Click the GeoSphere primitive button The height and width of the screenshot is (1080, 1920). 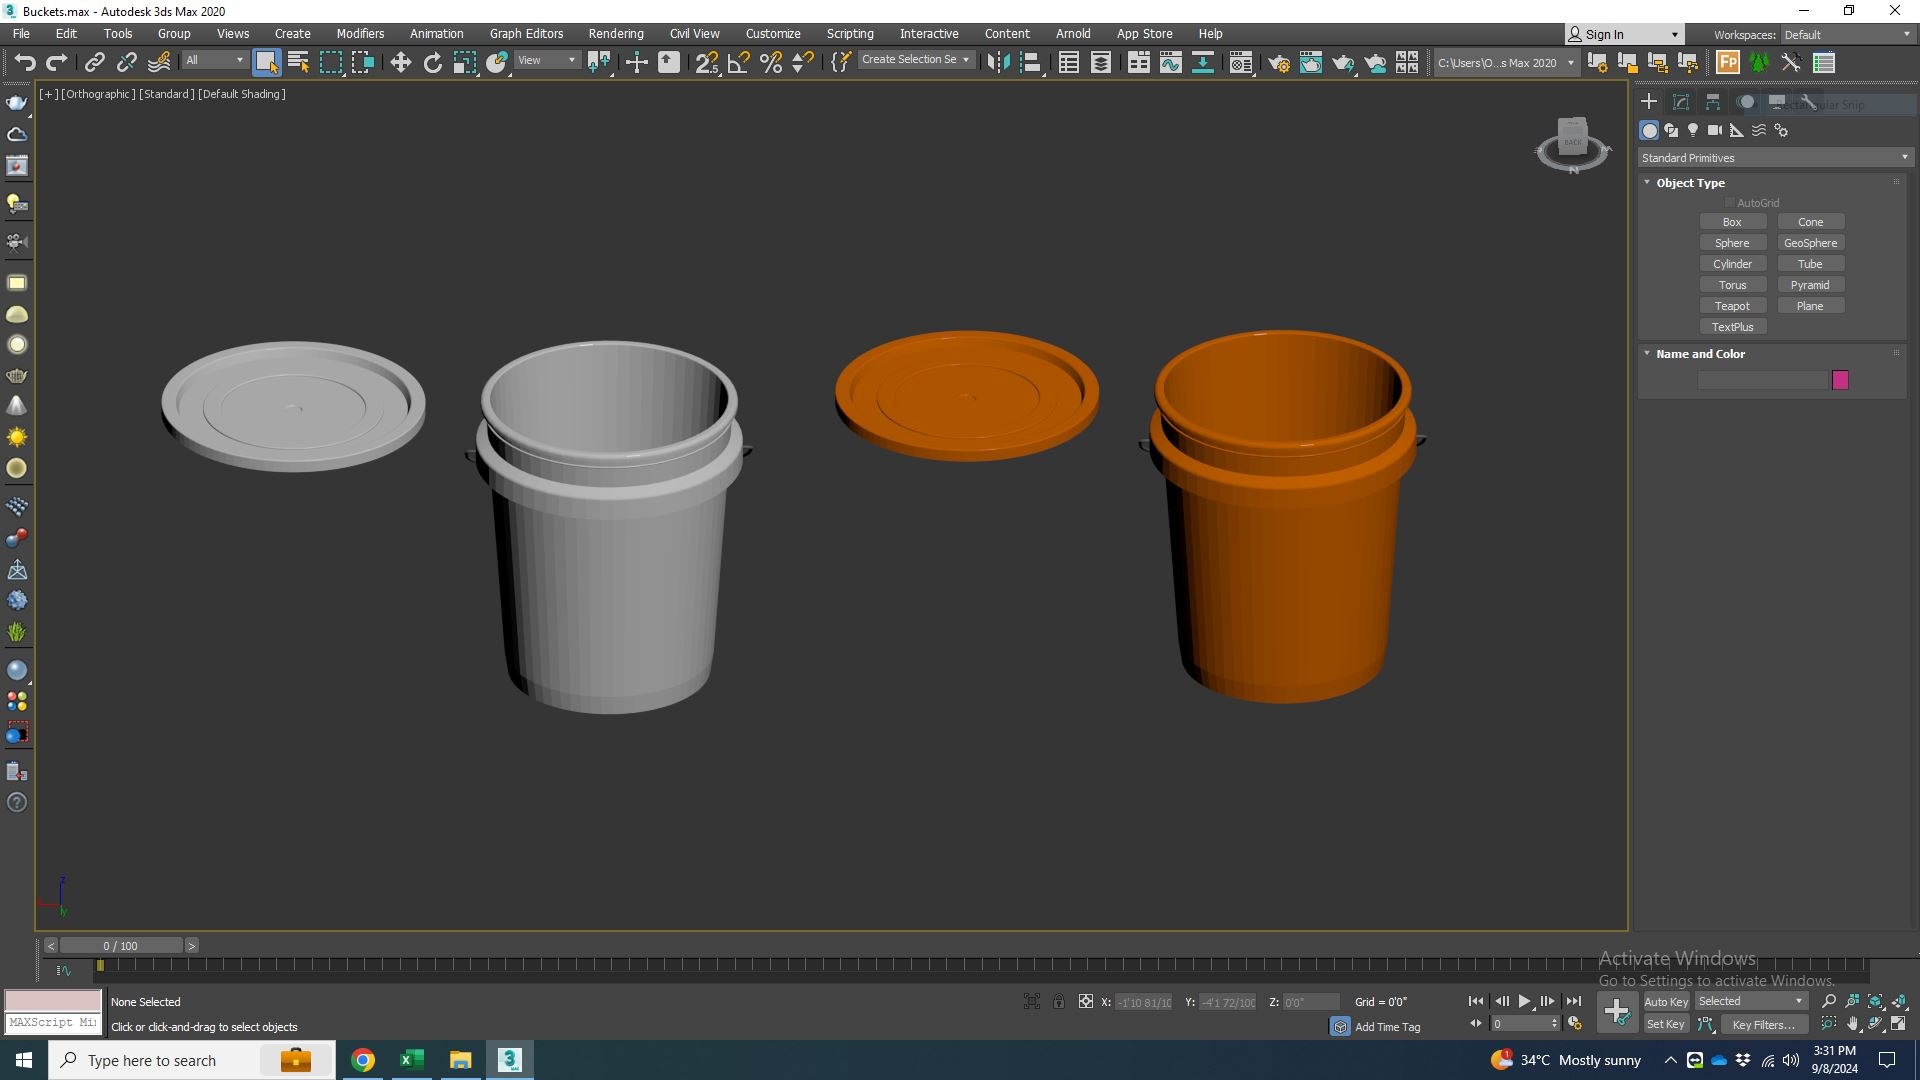[x=1810, y=243]
